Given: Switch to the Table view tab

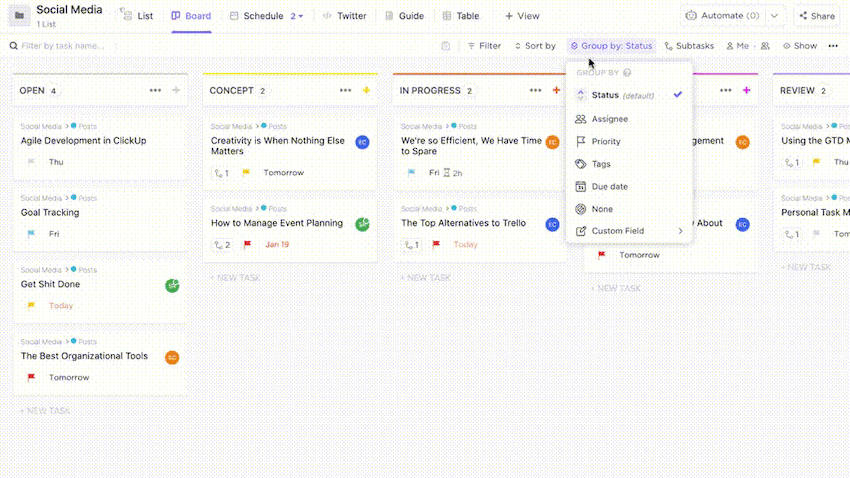Looking at the screenshot, I should [461, 16].
